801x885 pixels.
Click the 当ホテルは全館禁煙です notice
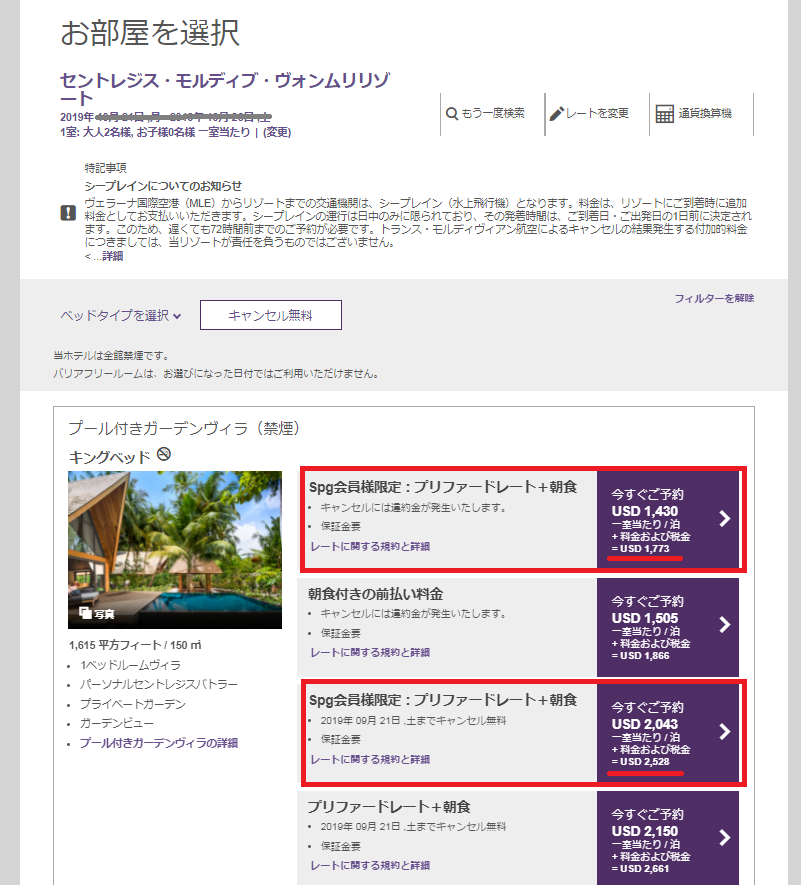pos(111,356)
